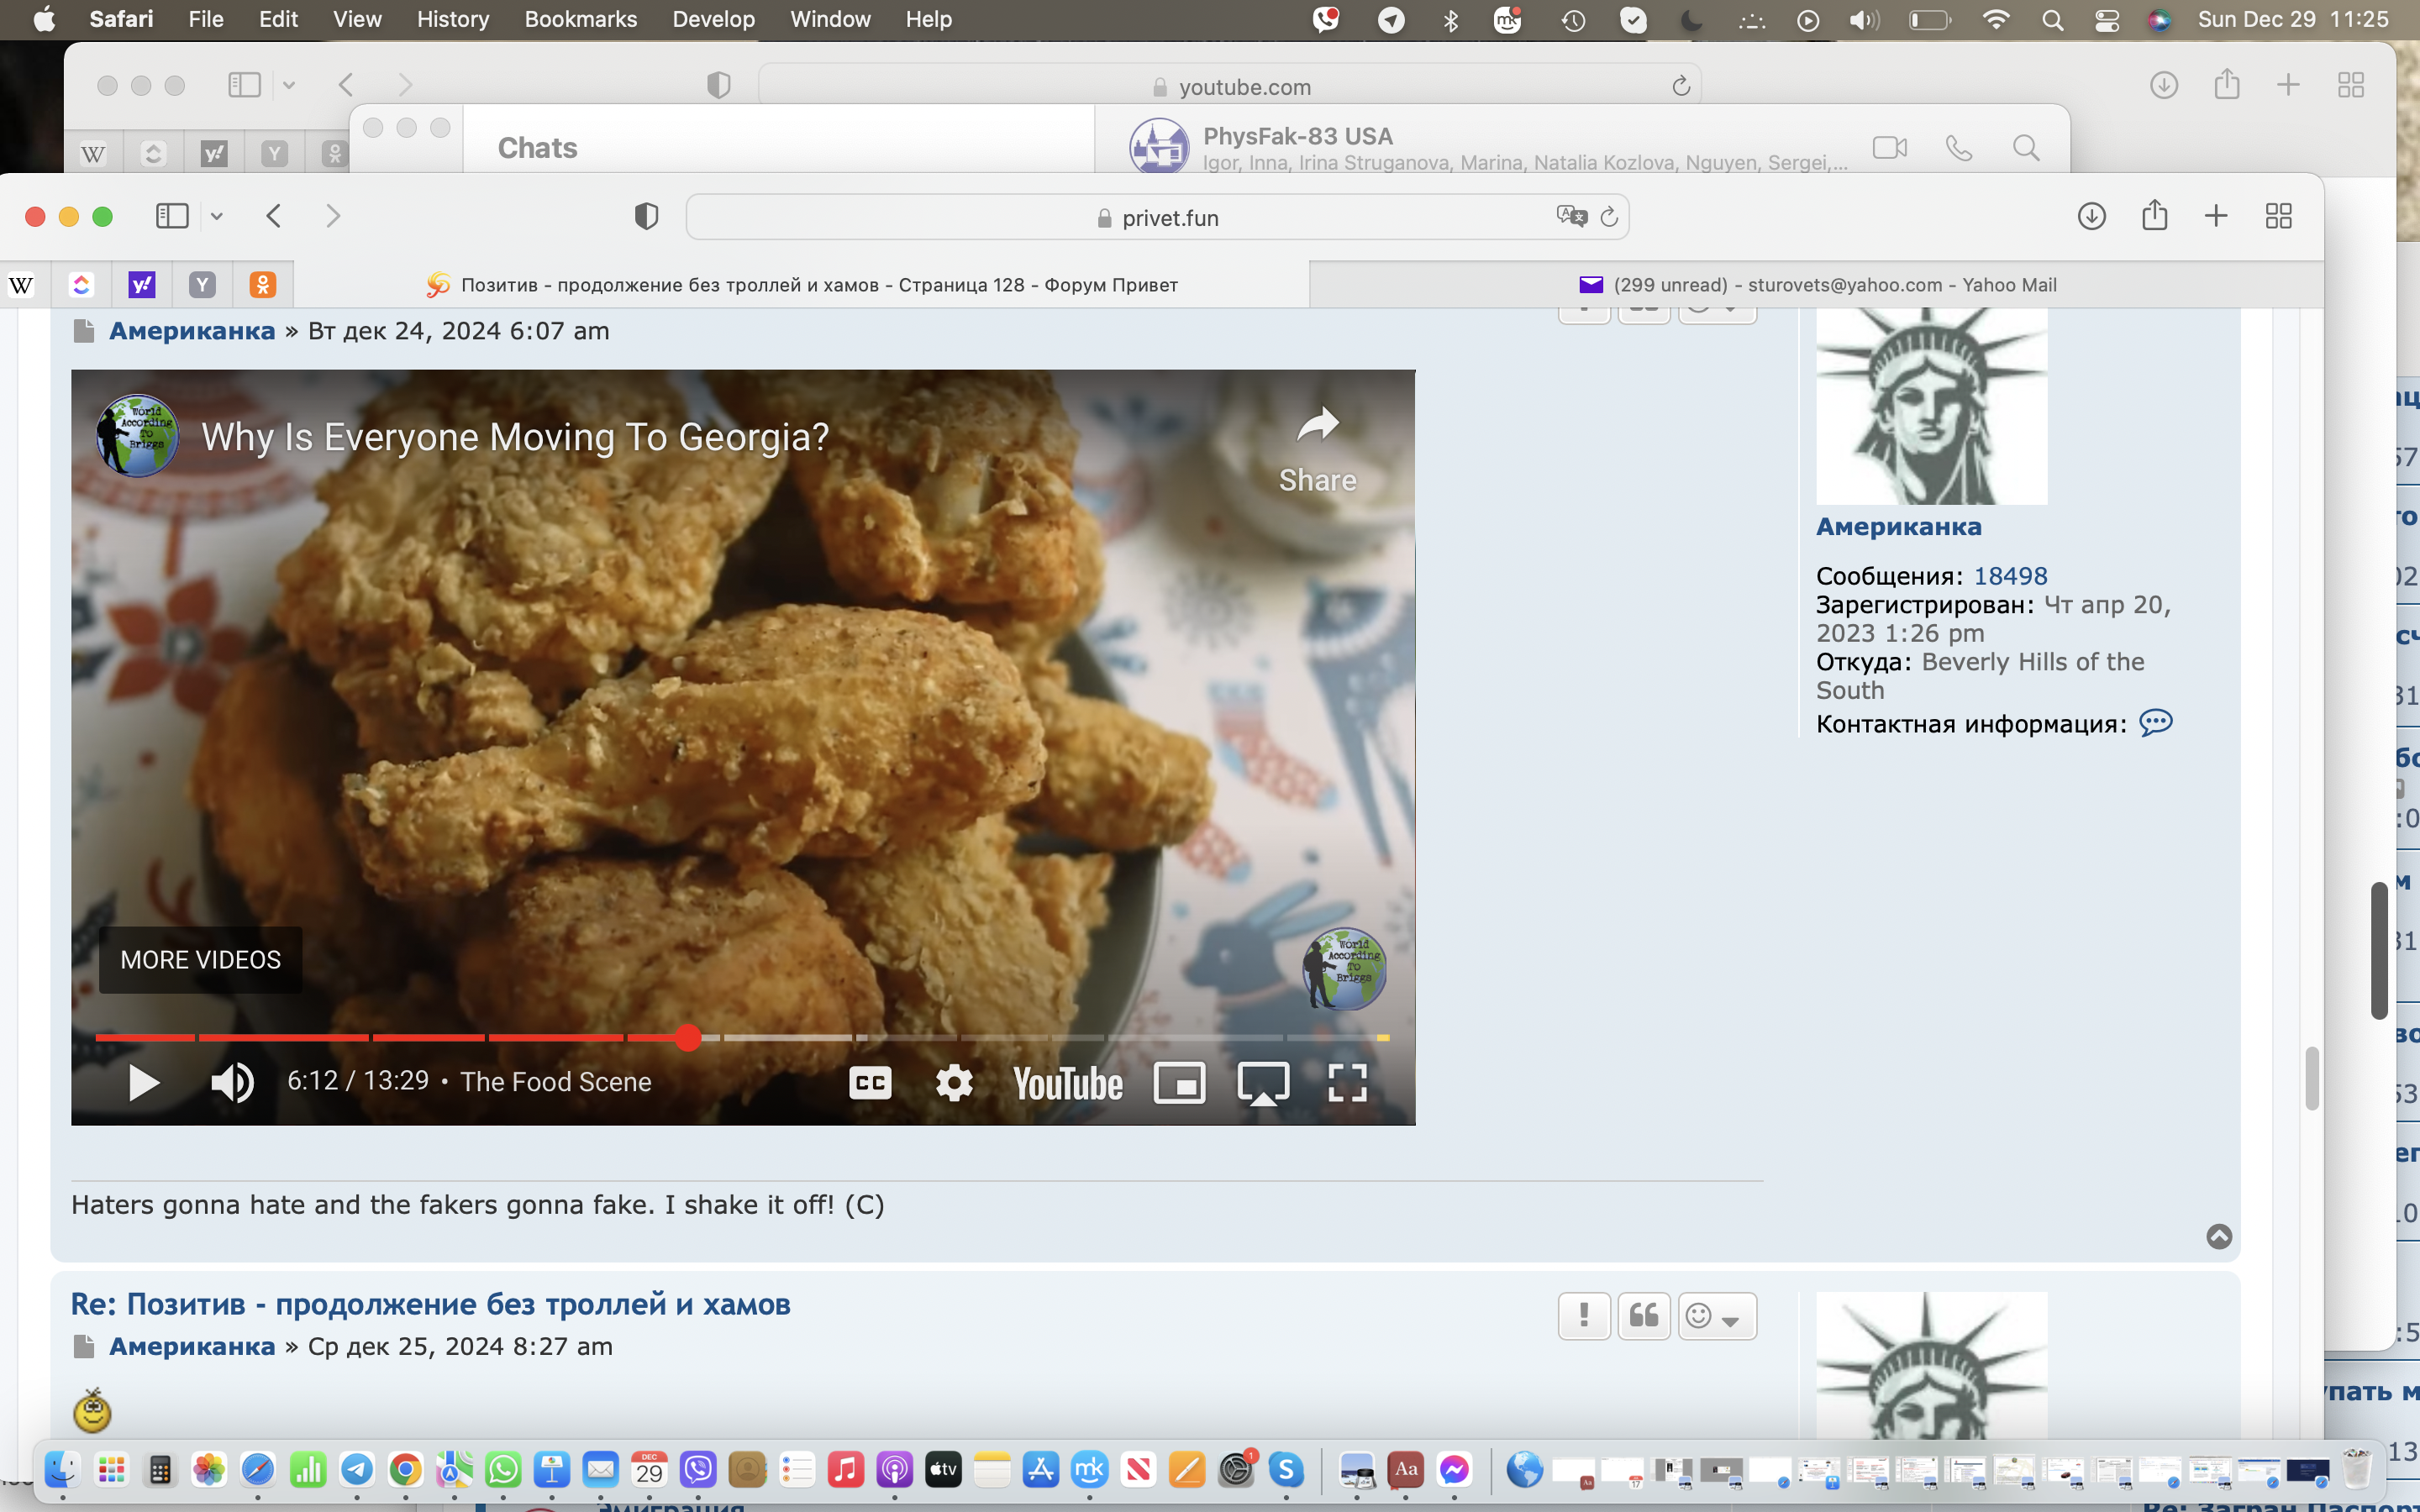
Task: Open the 18498 message count link
Action: tap(2010, 576)
